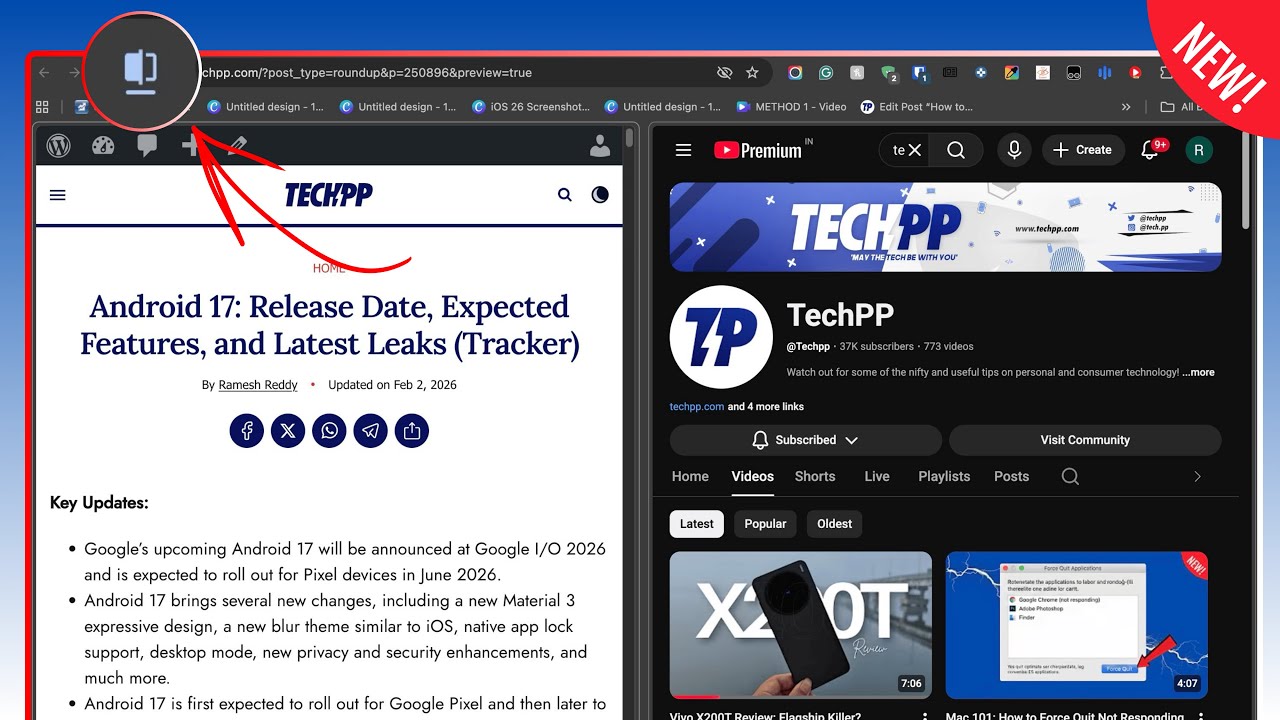Reveal more channel tabs with right chevron

(x=1197, y=477)
